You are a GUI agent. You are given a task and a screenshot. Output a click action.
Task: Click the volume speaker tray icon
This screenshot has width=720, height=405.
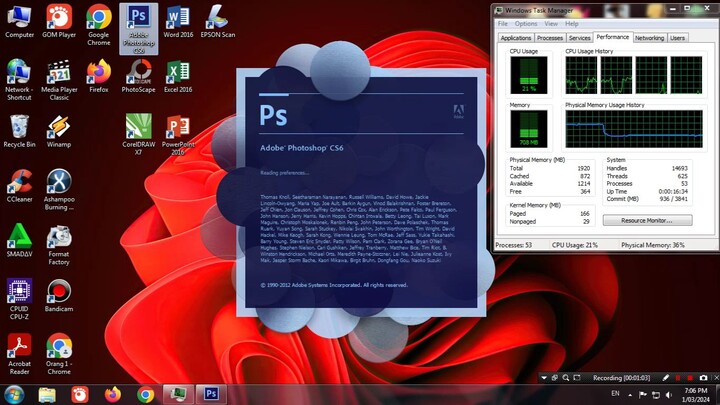tap(669, 395)
